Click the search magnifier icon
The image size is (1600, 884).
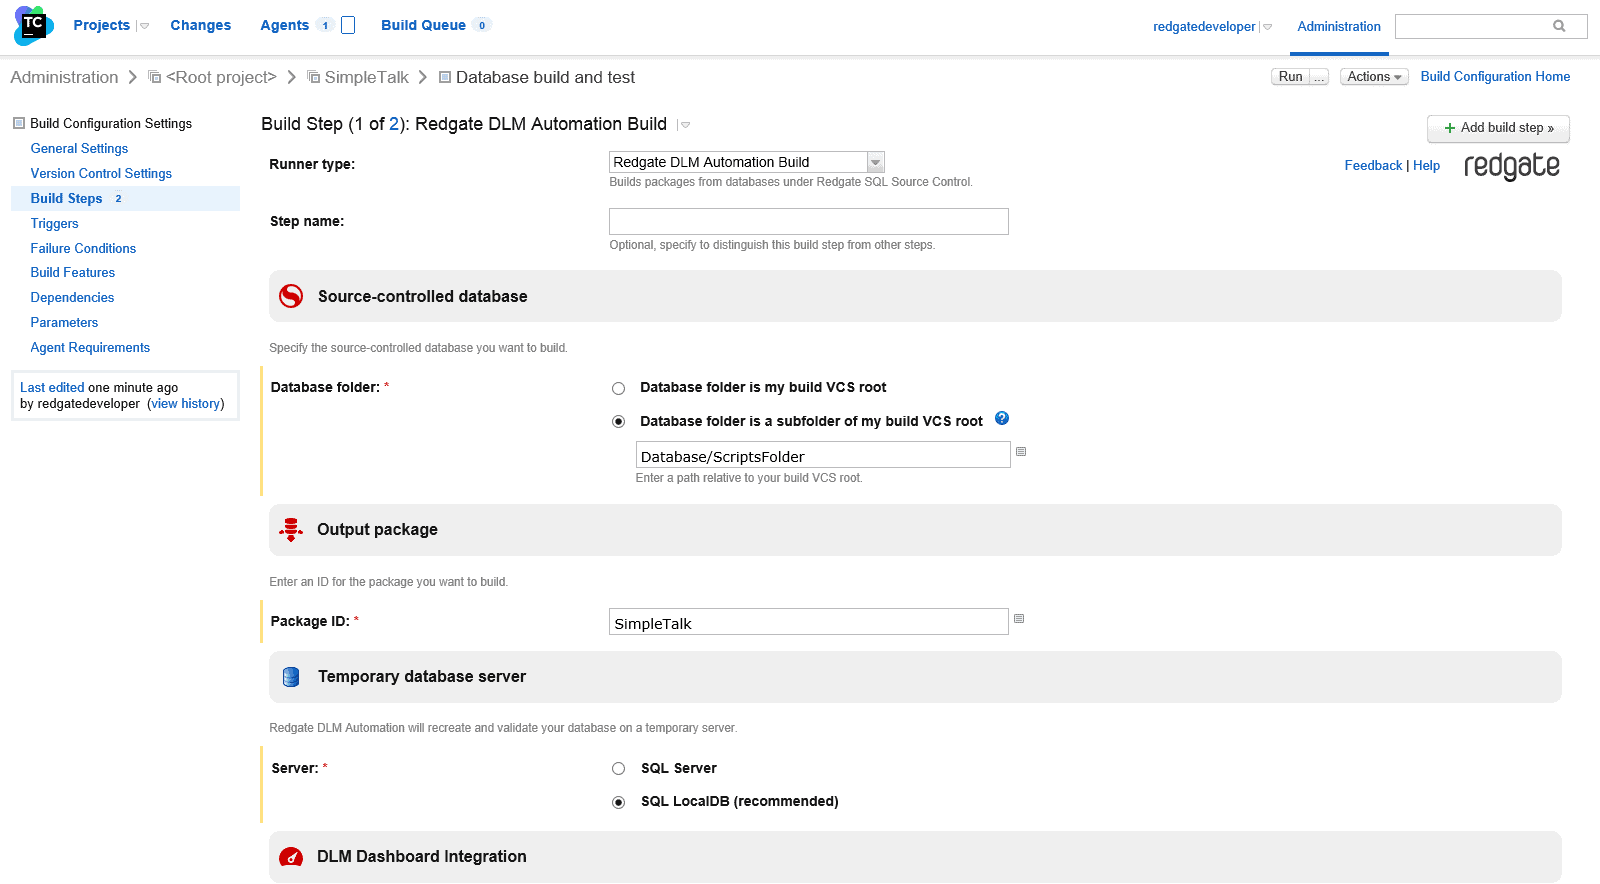[1558, 26]
